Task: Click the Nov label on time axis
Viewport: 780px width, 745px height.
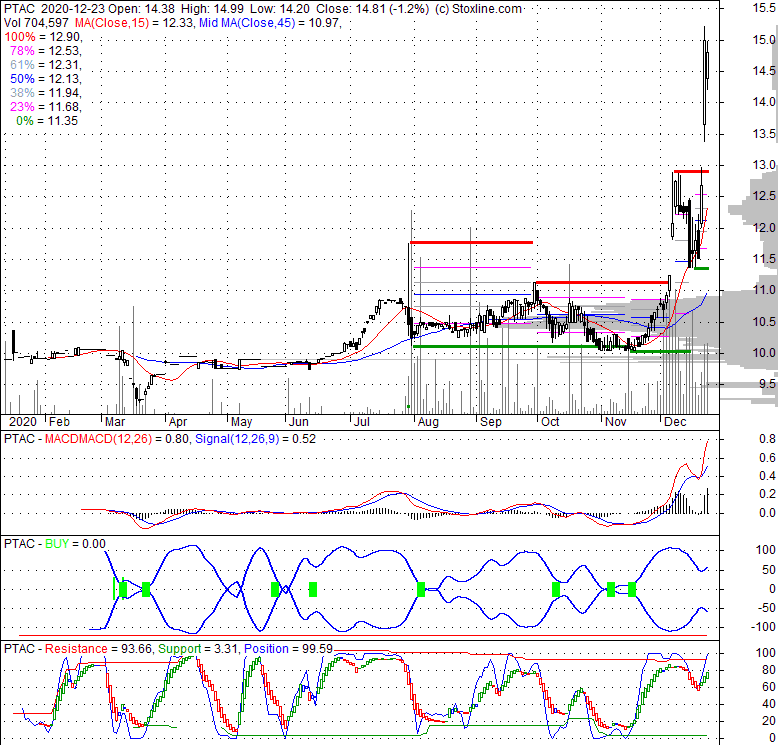Action: [615, 422]
